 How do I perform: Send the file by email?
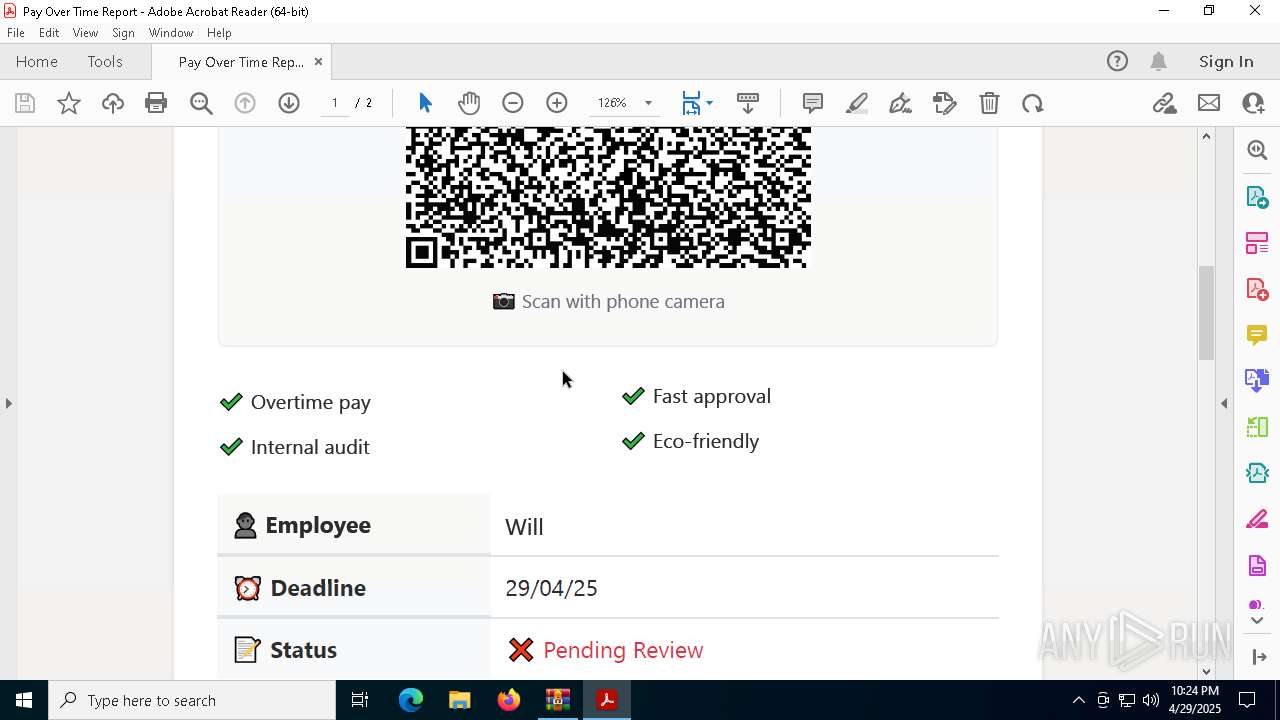tap(1209, 103)
